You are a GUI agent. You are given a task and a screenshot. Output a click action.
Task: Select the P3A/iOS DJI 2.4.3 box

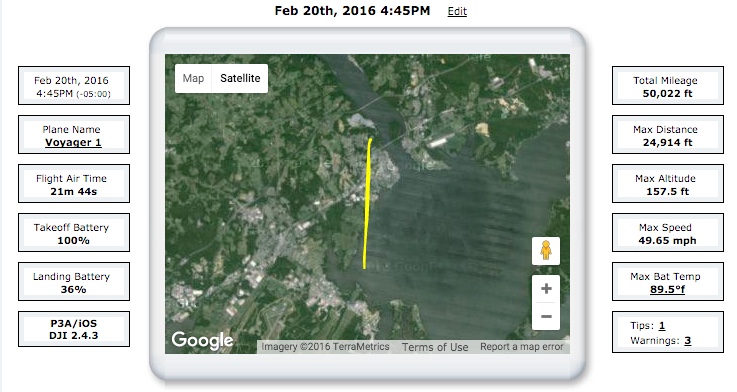pyautogui.click(x=74, y=329)
